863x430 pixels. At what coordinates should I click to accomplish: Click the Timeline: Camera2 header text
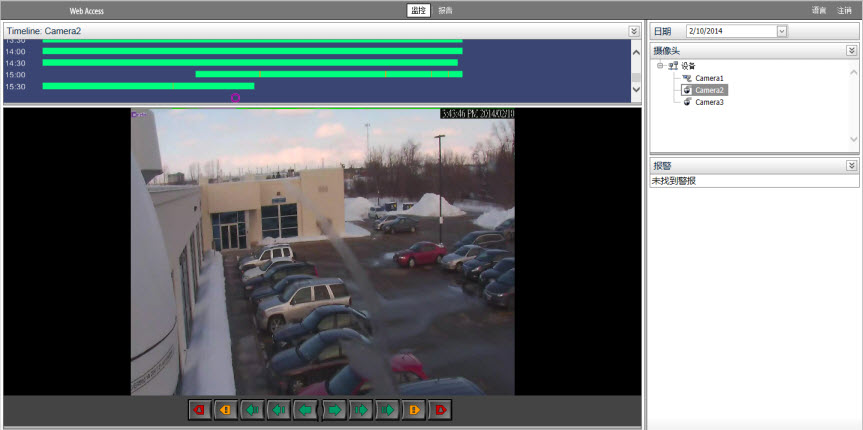(44, 31)
